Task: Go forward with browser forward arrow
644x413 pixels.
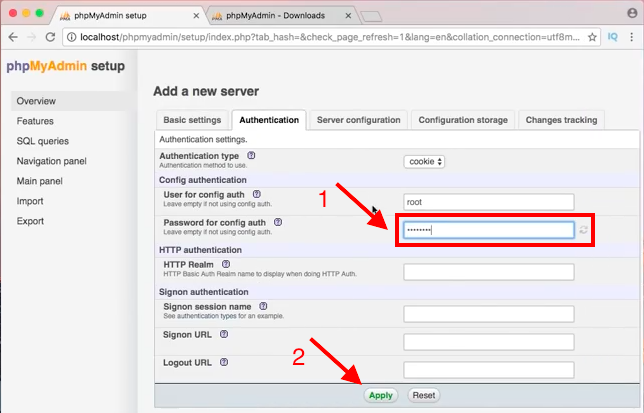Action: (x=32, y=37)
